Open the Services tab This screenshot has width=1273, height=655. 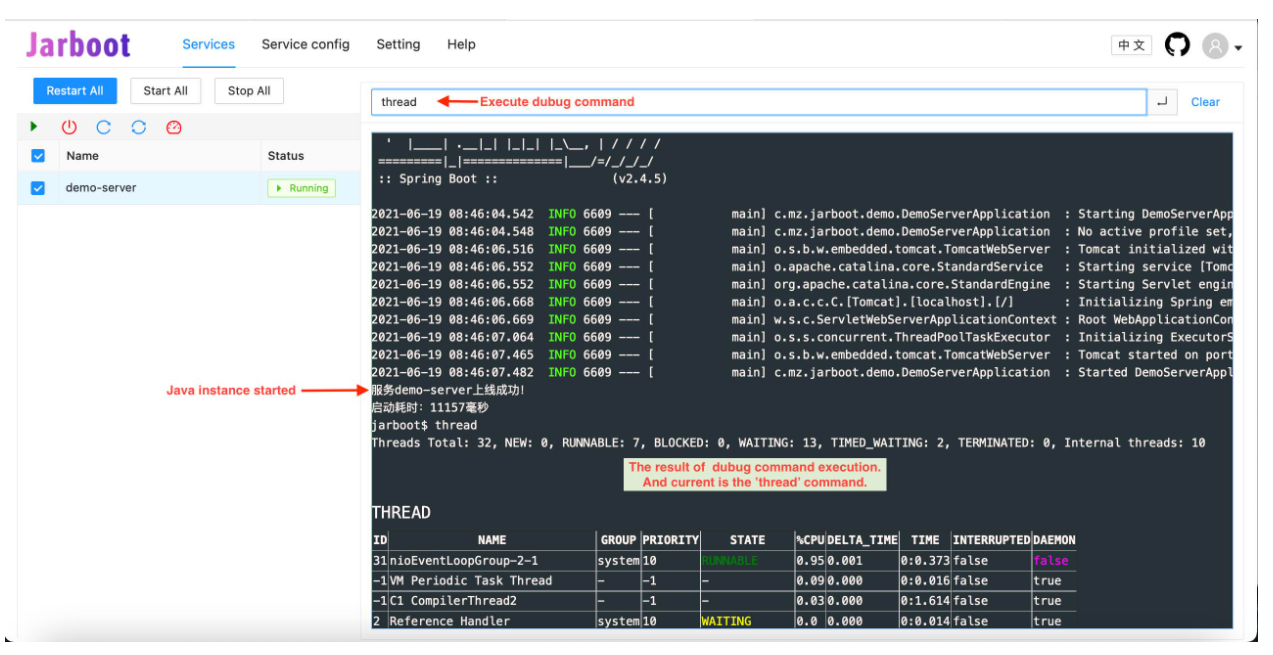click(208, 44)
